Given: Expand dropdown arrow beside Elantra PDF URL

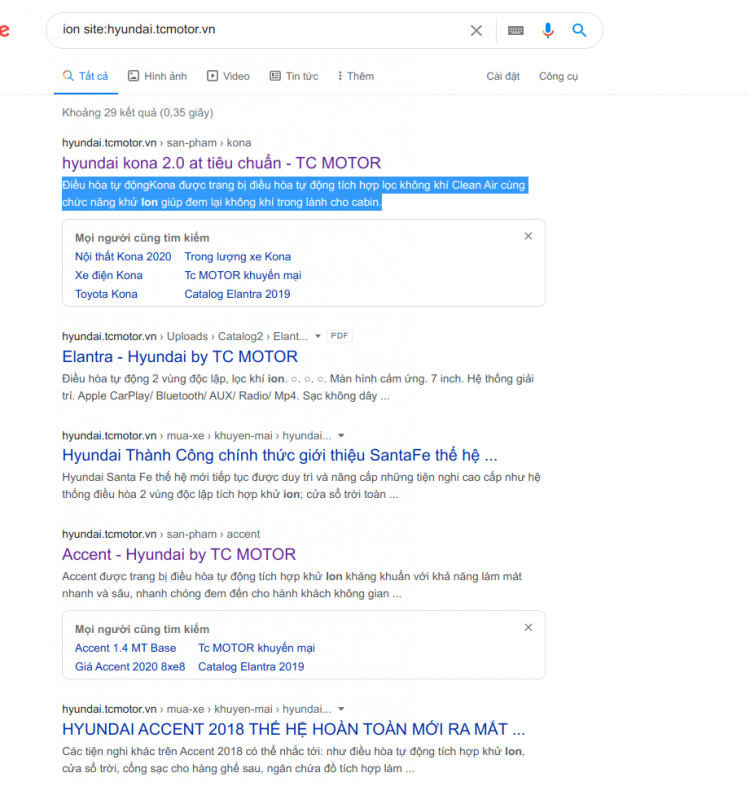Looking at the screenshot, I should pos(317,336).
